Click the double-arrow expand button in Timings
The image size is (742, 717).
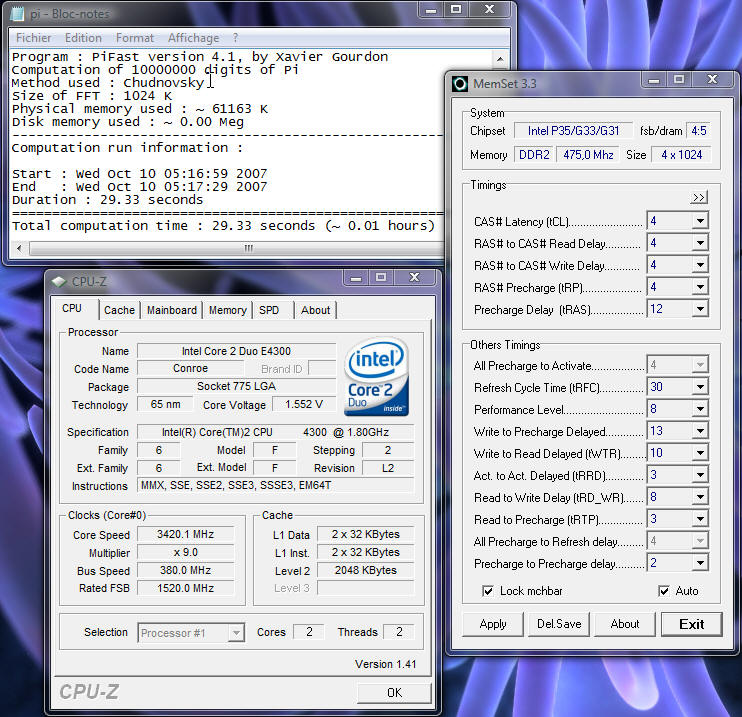point(699,197)
